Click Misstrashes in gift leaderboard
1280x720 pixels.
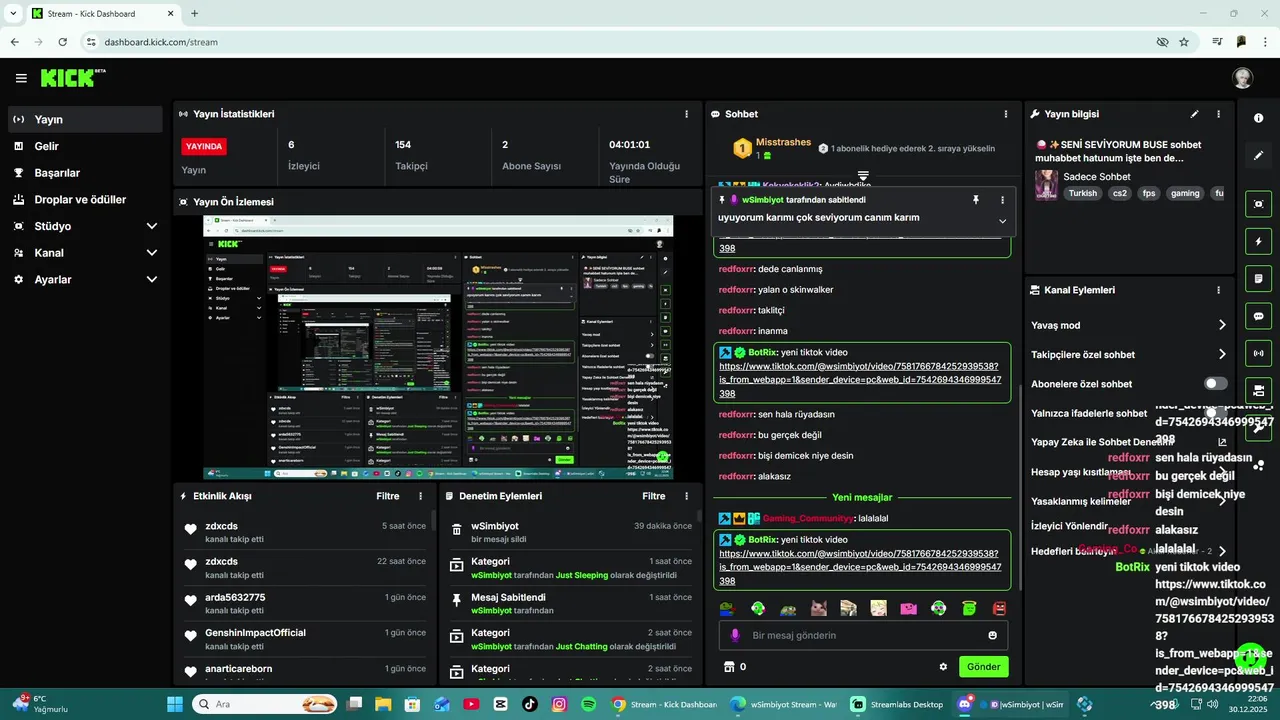[x=783, y=142]
